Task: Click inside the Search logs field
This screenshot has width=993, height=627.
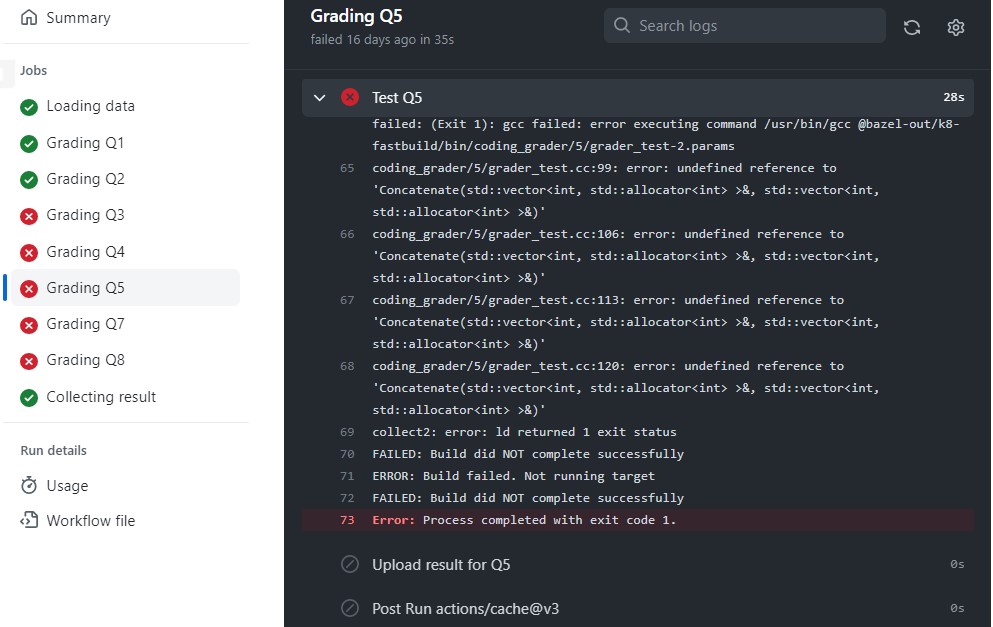Action: [744, 25]
